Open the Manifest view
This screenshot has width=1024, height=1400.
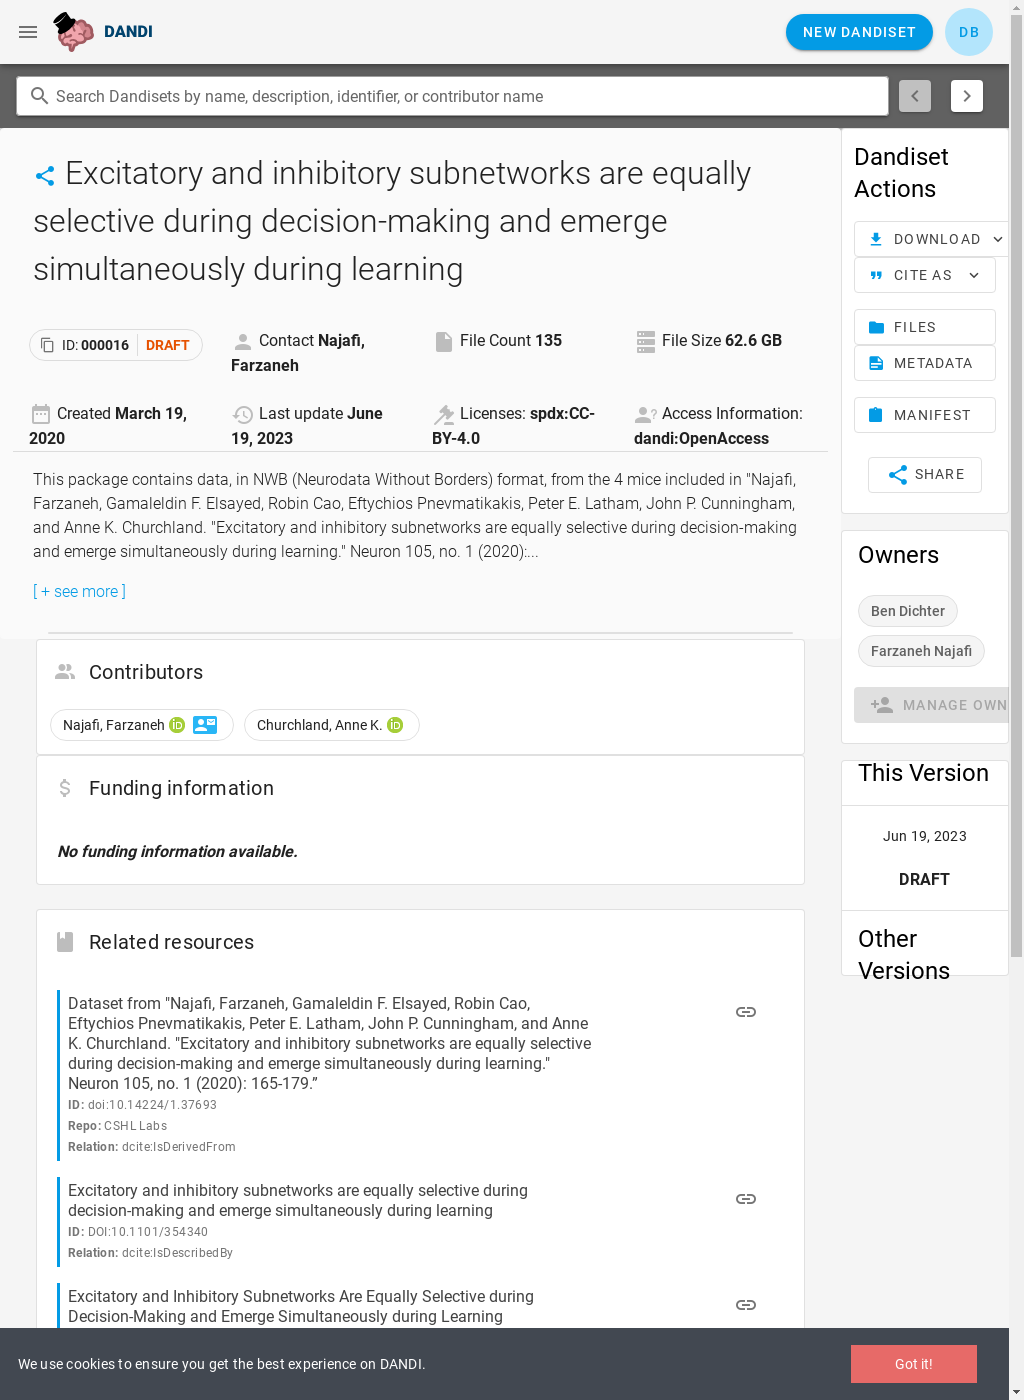point(925,415)
